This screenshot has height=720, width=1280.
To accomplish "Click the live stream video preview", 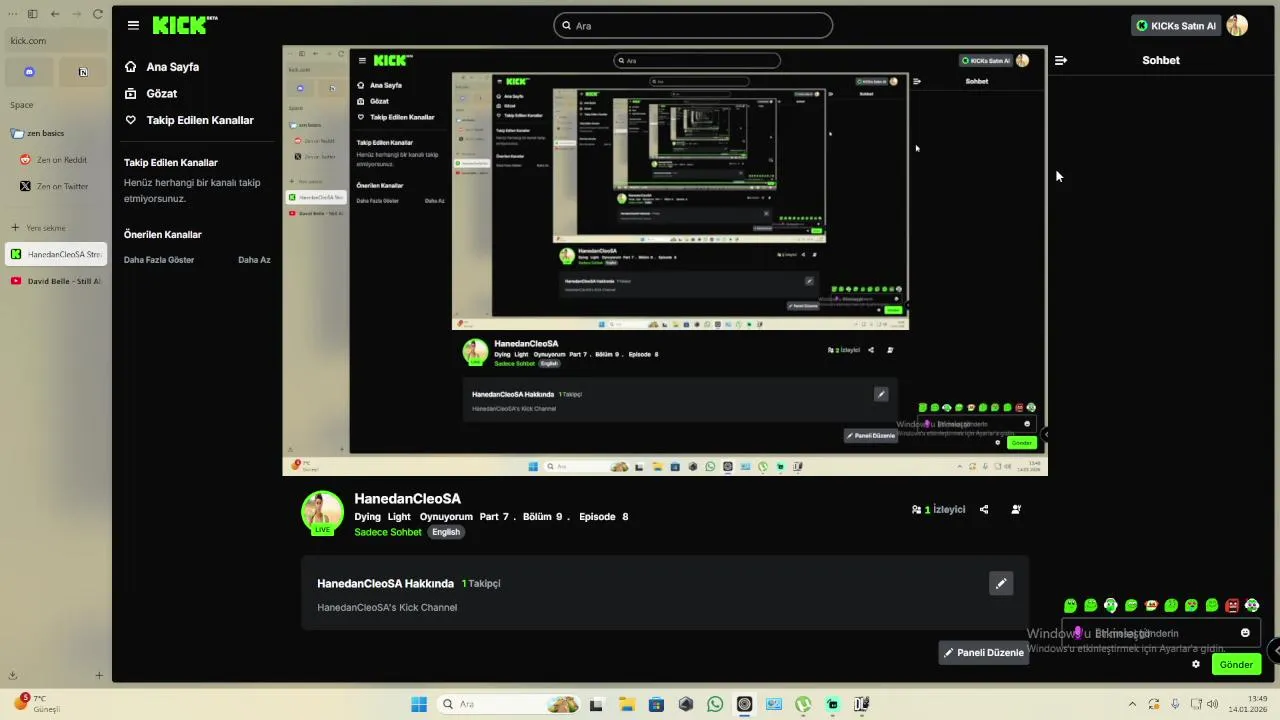I will pos(665,260).
